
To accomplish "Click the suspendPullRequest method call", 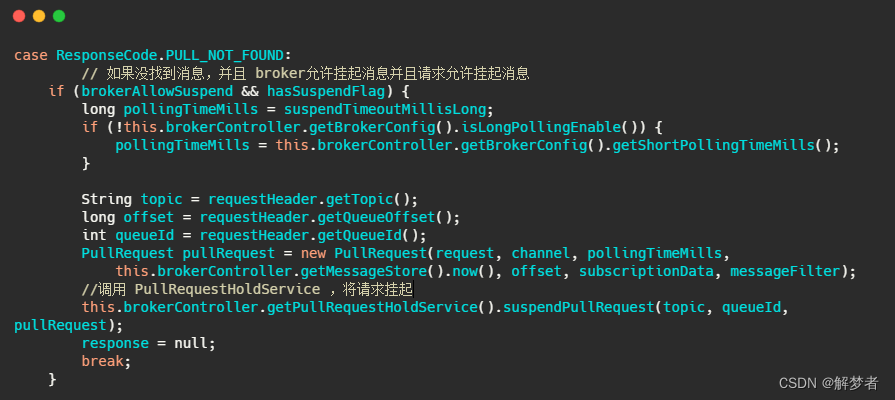I will click(579, 307).
